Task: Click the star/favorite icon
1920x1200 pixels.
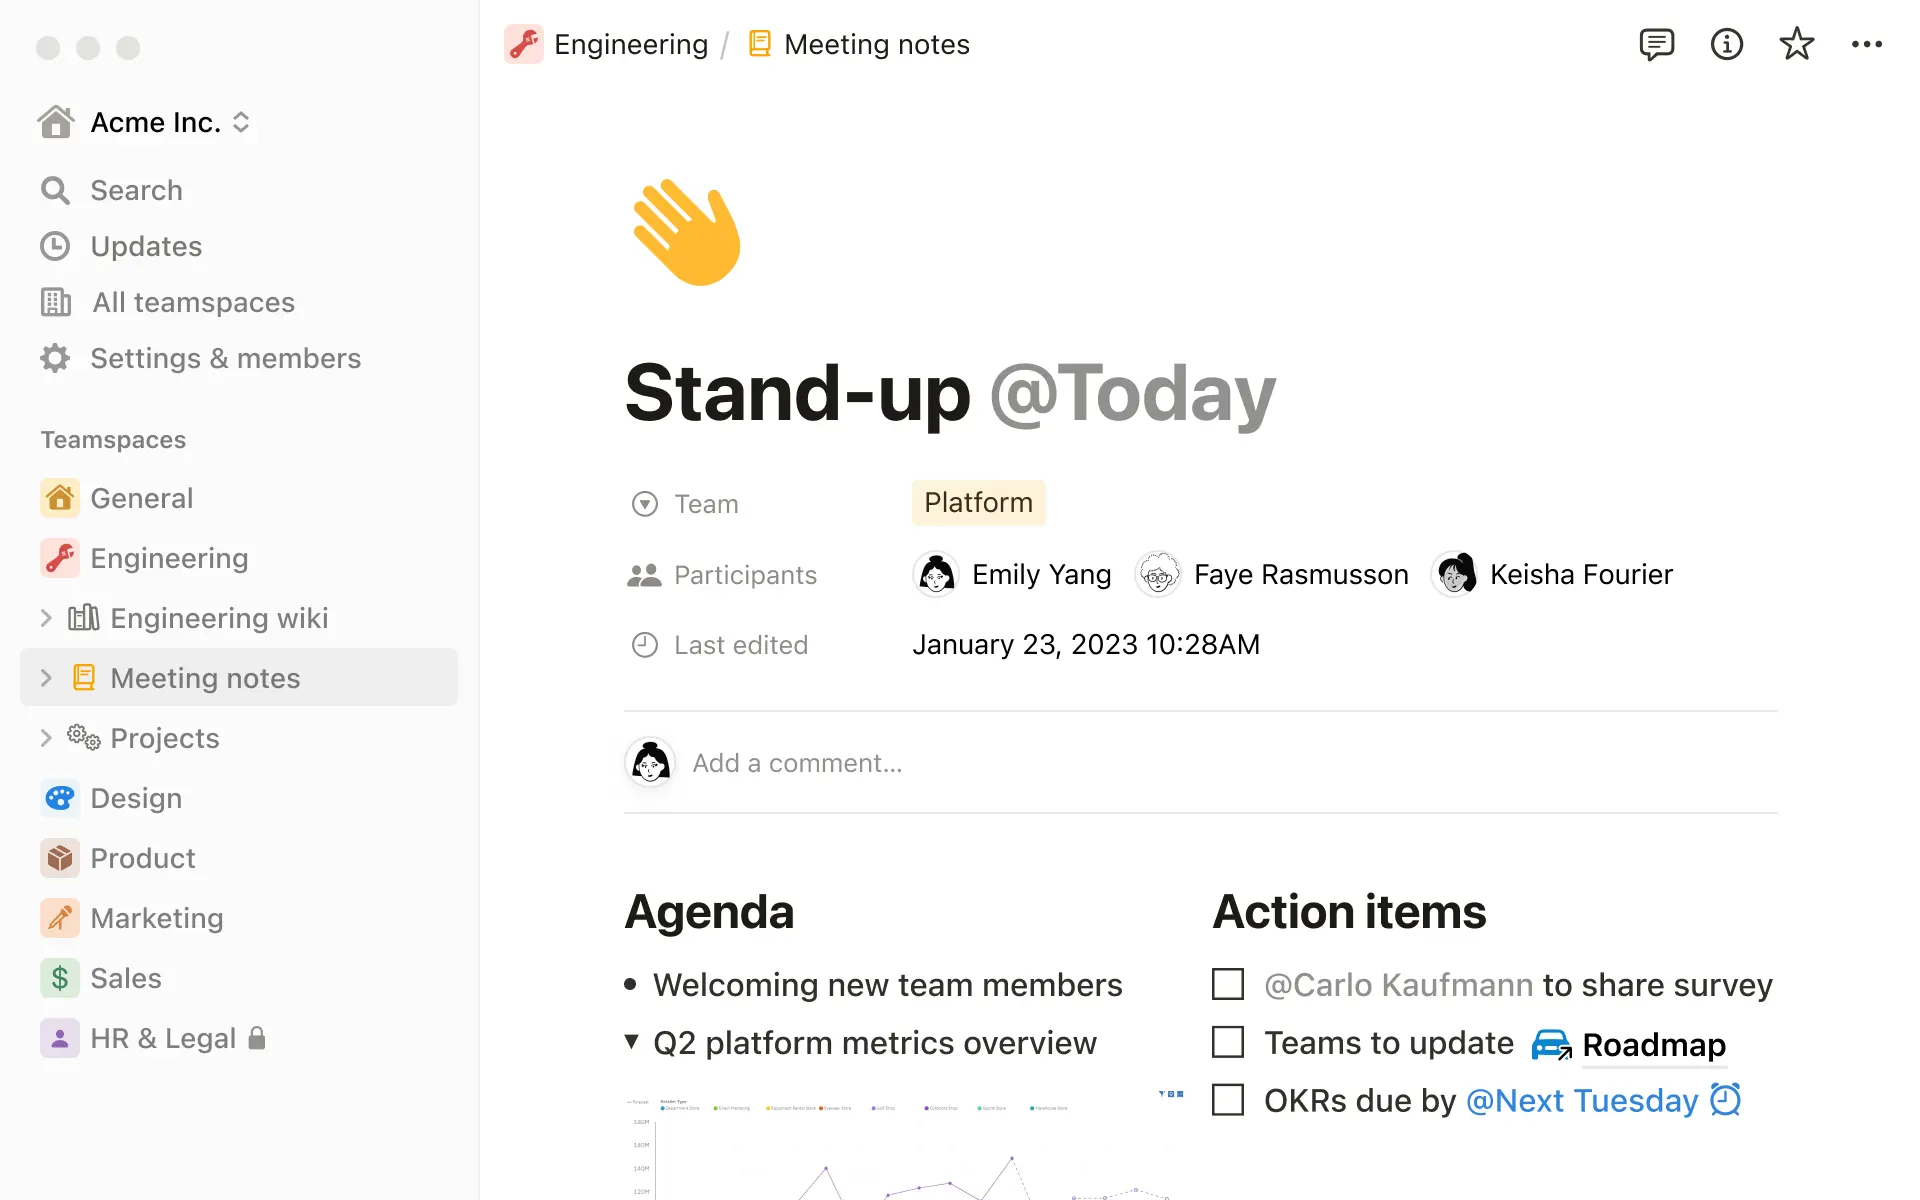Action: (1797, 44)
